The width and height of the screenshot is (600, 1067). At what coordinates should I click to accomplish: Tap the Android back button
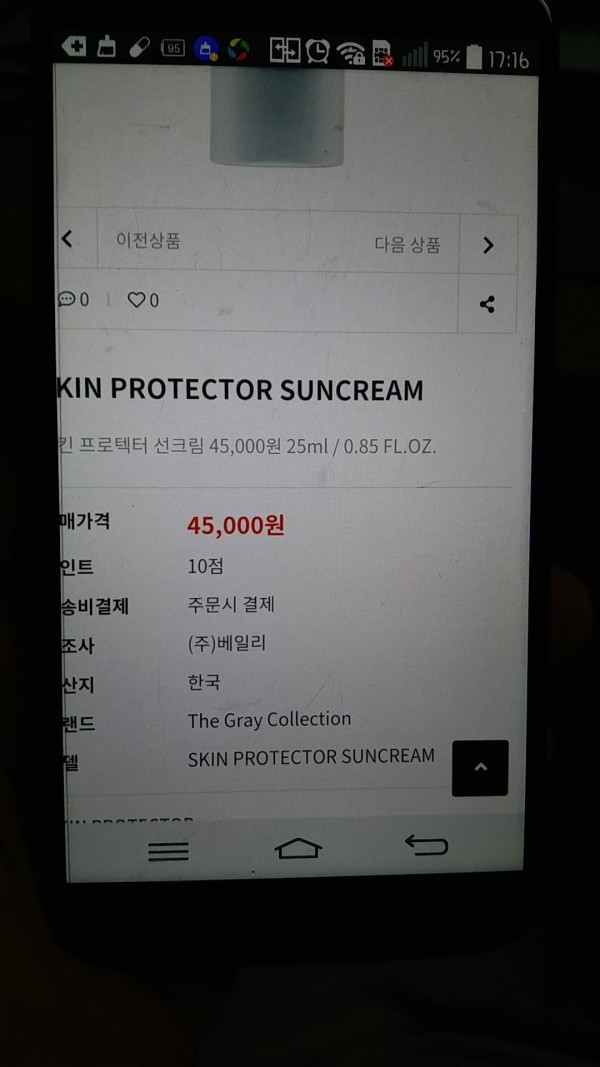pos(427,844)
